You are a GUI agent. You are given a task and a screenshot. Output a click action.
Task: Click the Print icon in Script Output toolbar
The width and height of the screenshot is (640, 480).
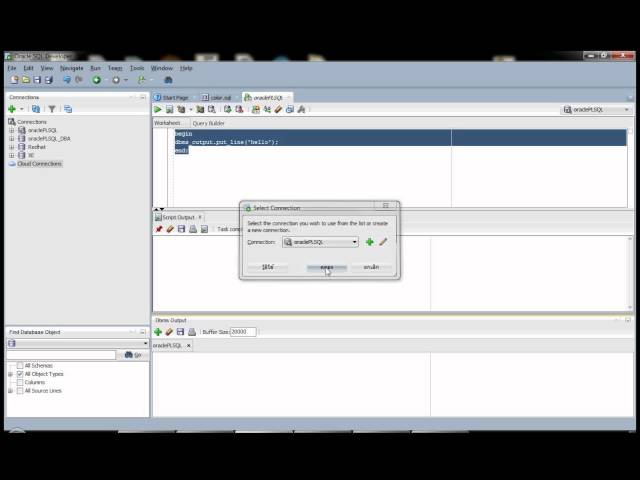click(193, 229)
